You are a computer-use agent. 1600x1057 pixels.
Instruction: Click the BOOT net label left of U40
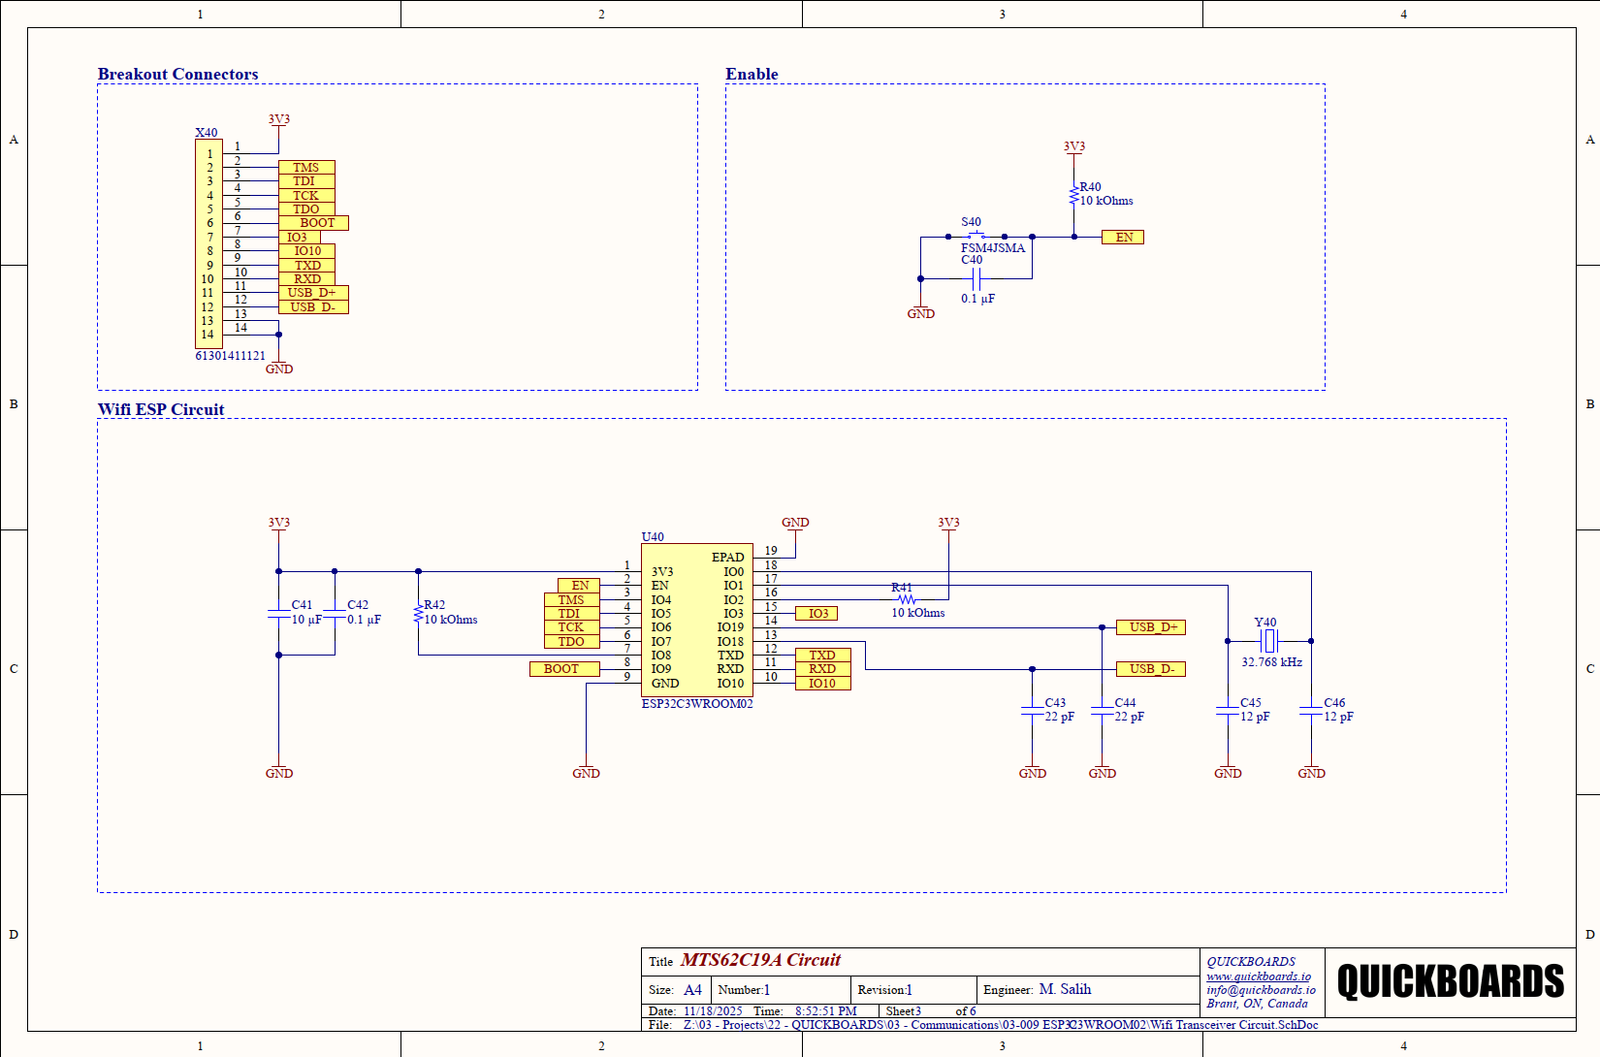563,669
